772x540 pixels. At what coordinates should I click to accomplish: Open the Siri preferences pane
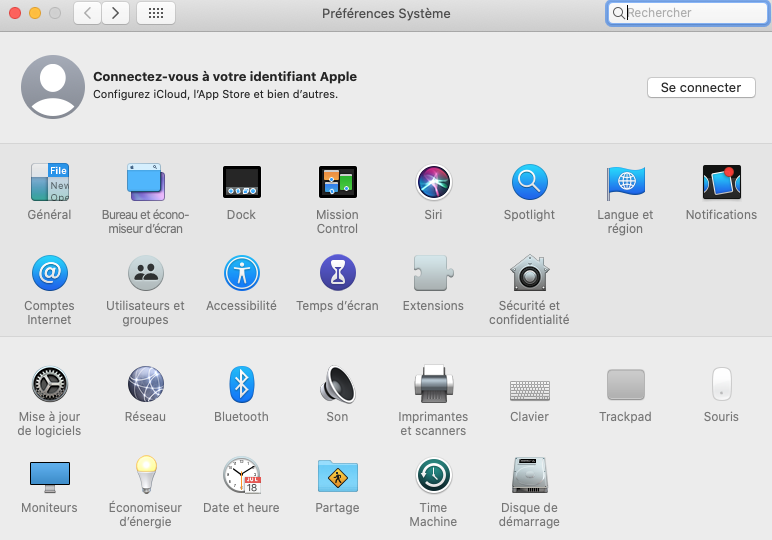click(434, 183)
